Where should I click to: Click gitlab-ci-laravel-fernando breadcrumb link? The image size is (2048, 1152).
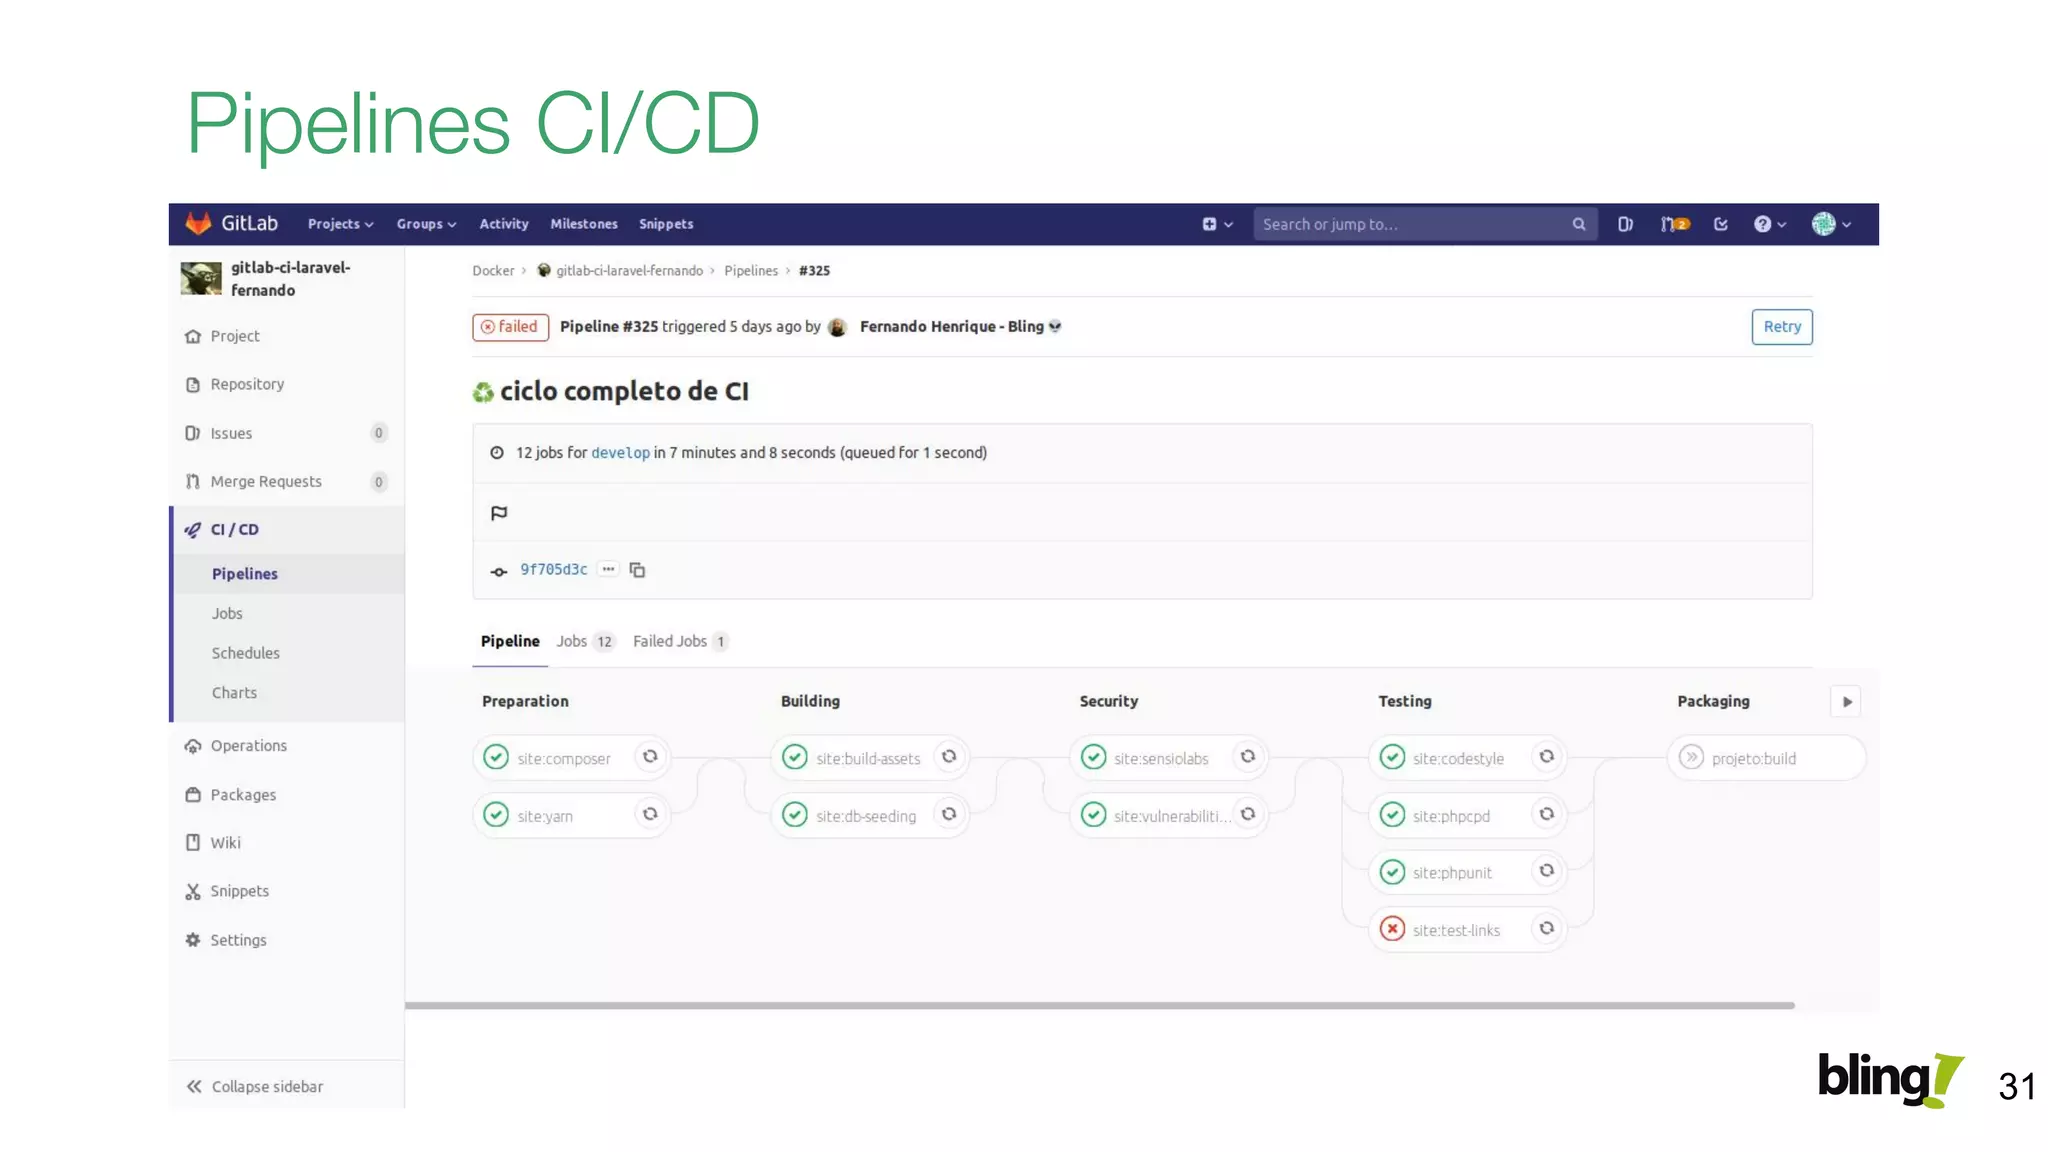tap(629, 271)
